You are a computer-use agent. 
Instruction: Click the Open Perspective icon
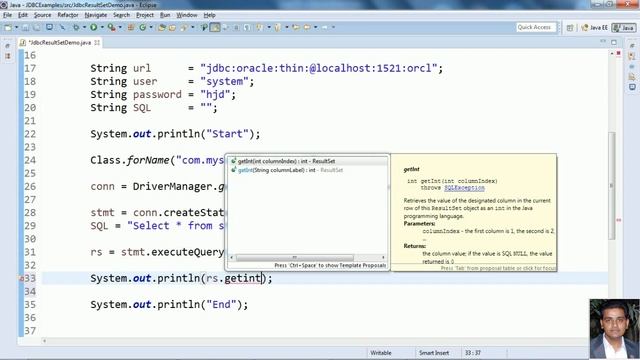[x=570, y=28]
